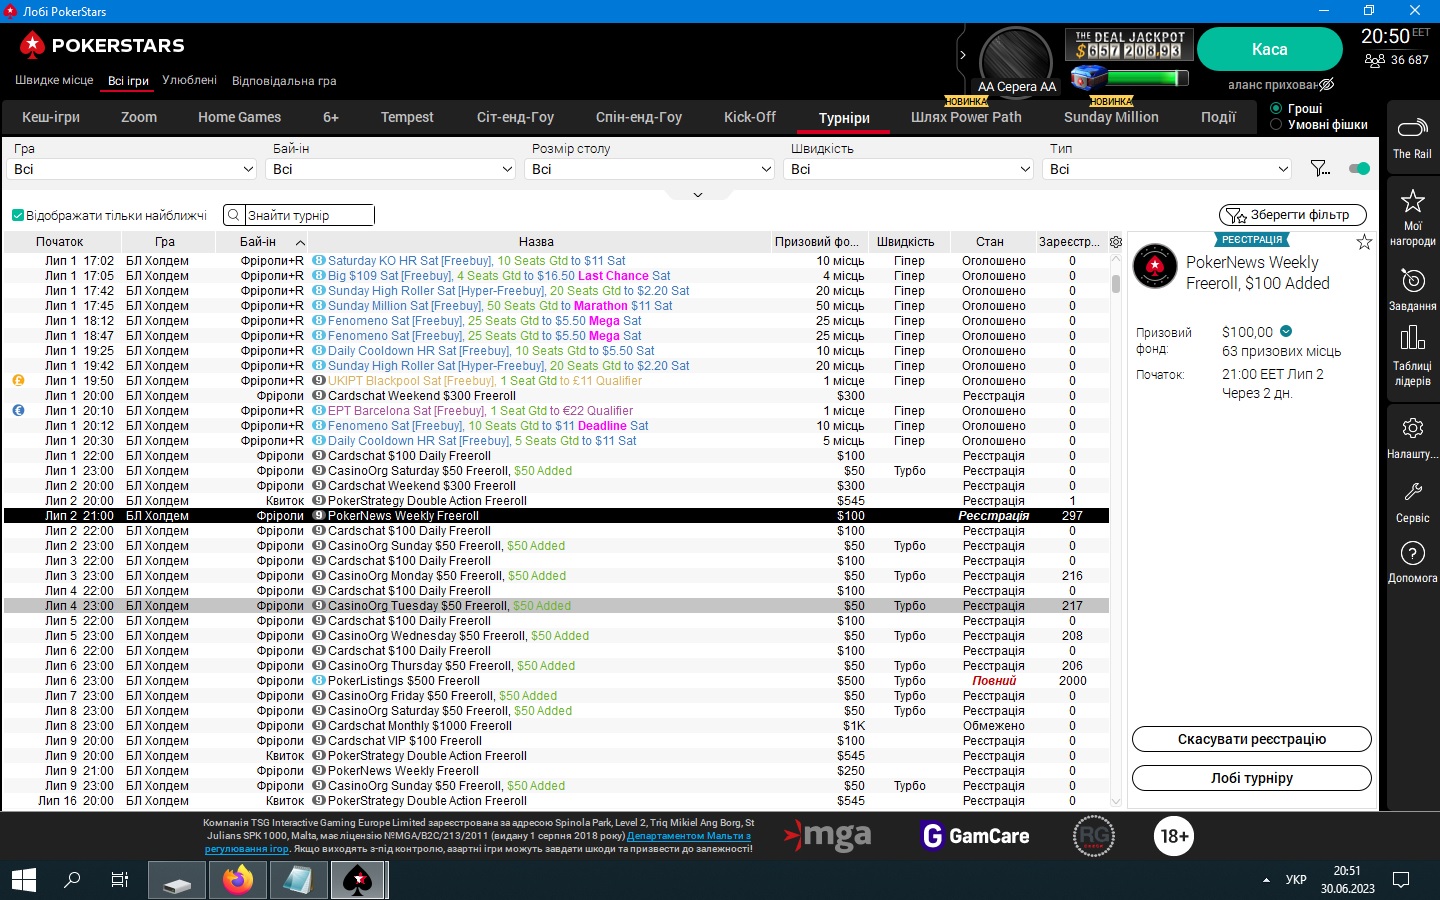Viewport: 1440px width, 900px height.
Task: Open Мої нагороди star icon
Action: tap(1412, 201)
